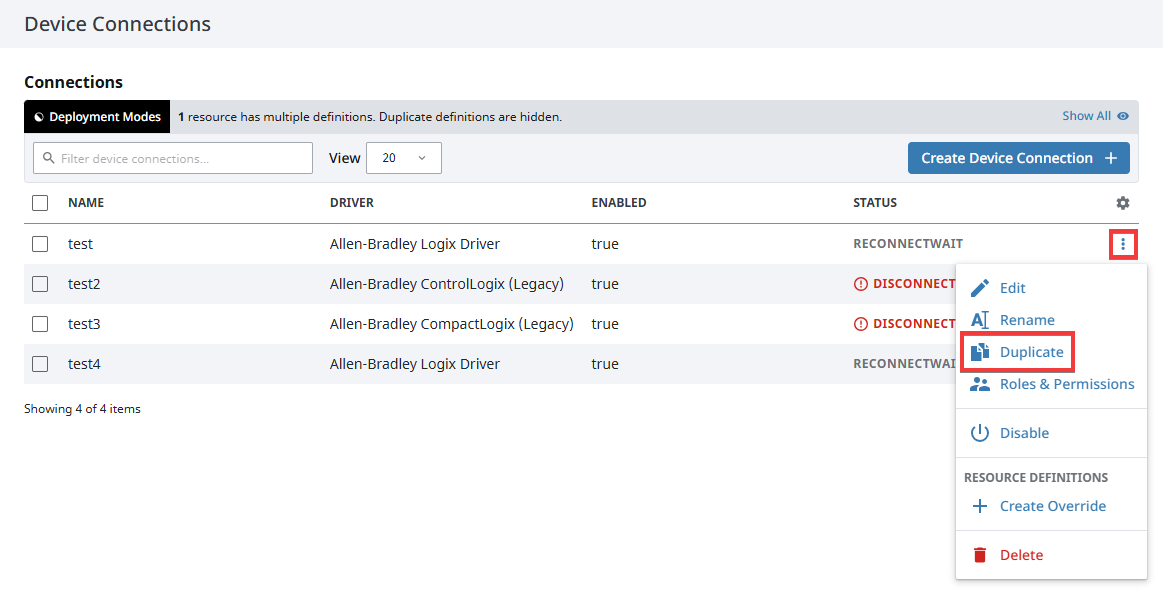Viewport: 1163px width, 595px height.
Task: Click the Disable power icon
Action: [979, 432]
